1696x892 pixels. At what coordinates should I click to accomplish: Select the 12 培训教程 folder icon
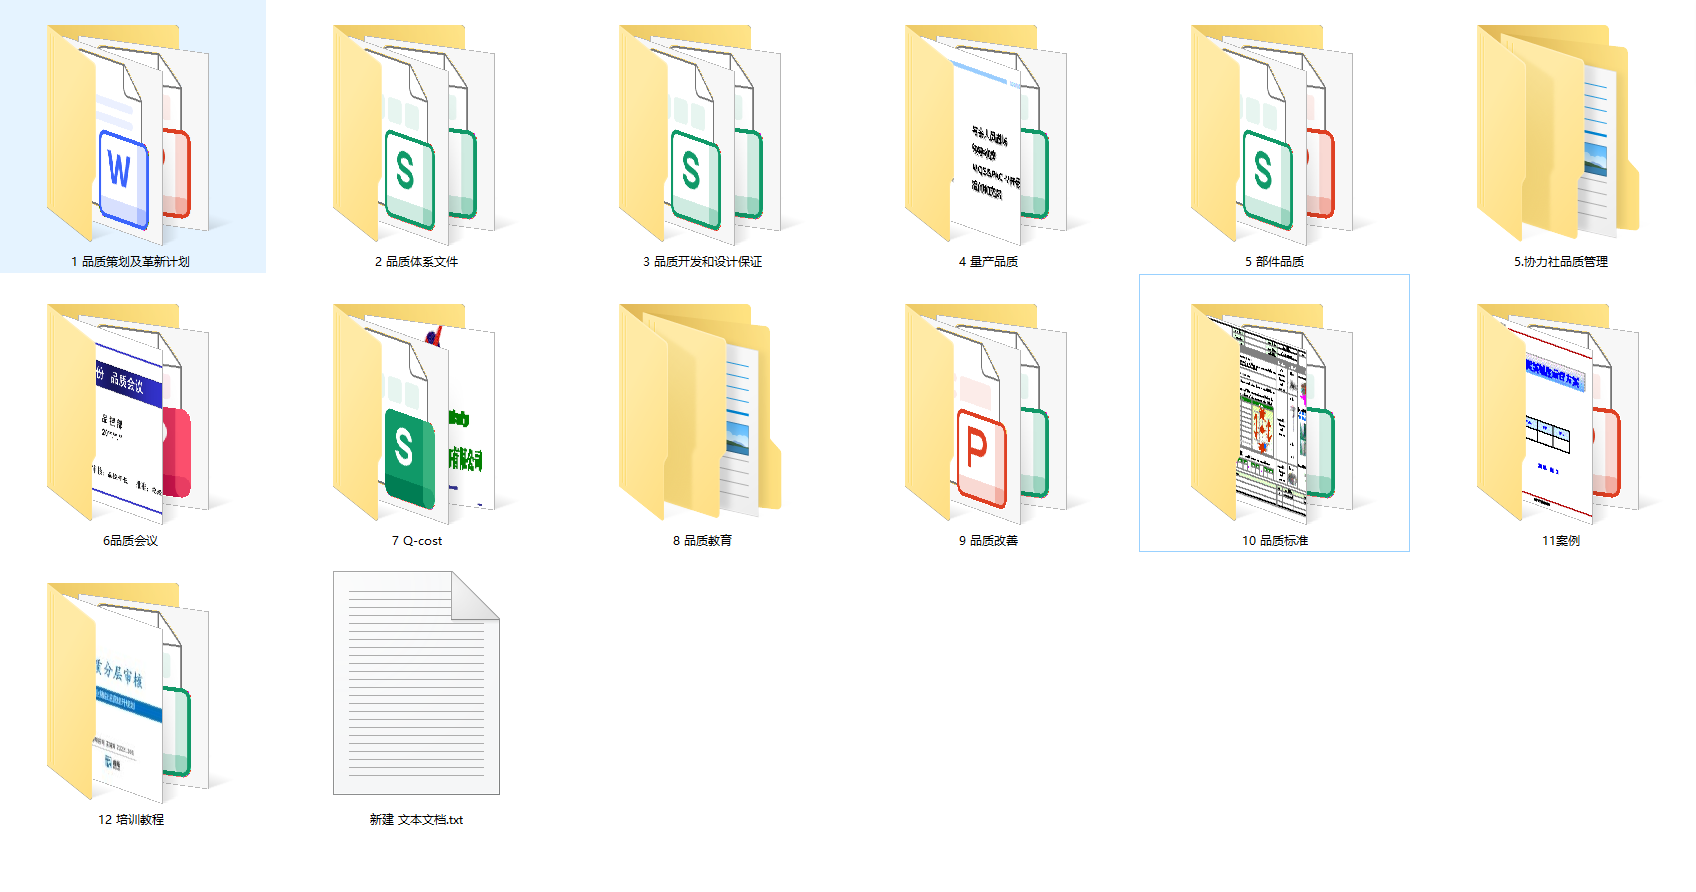tap(130, 693)
